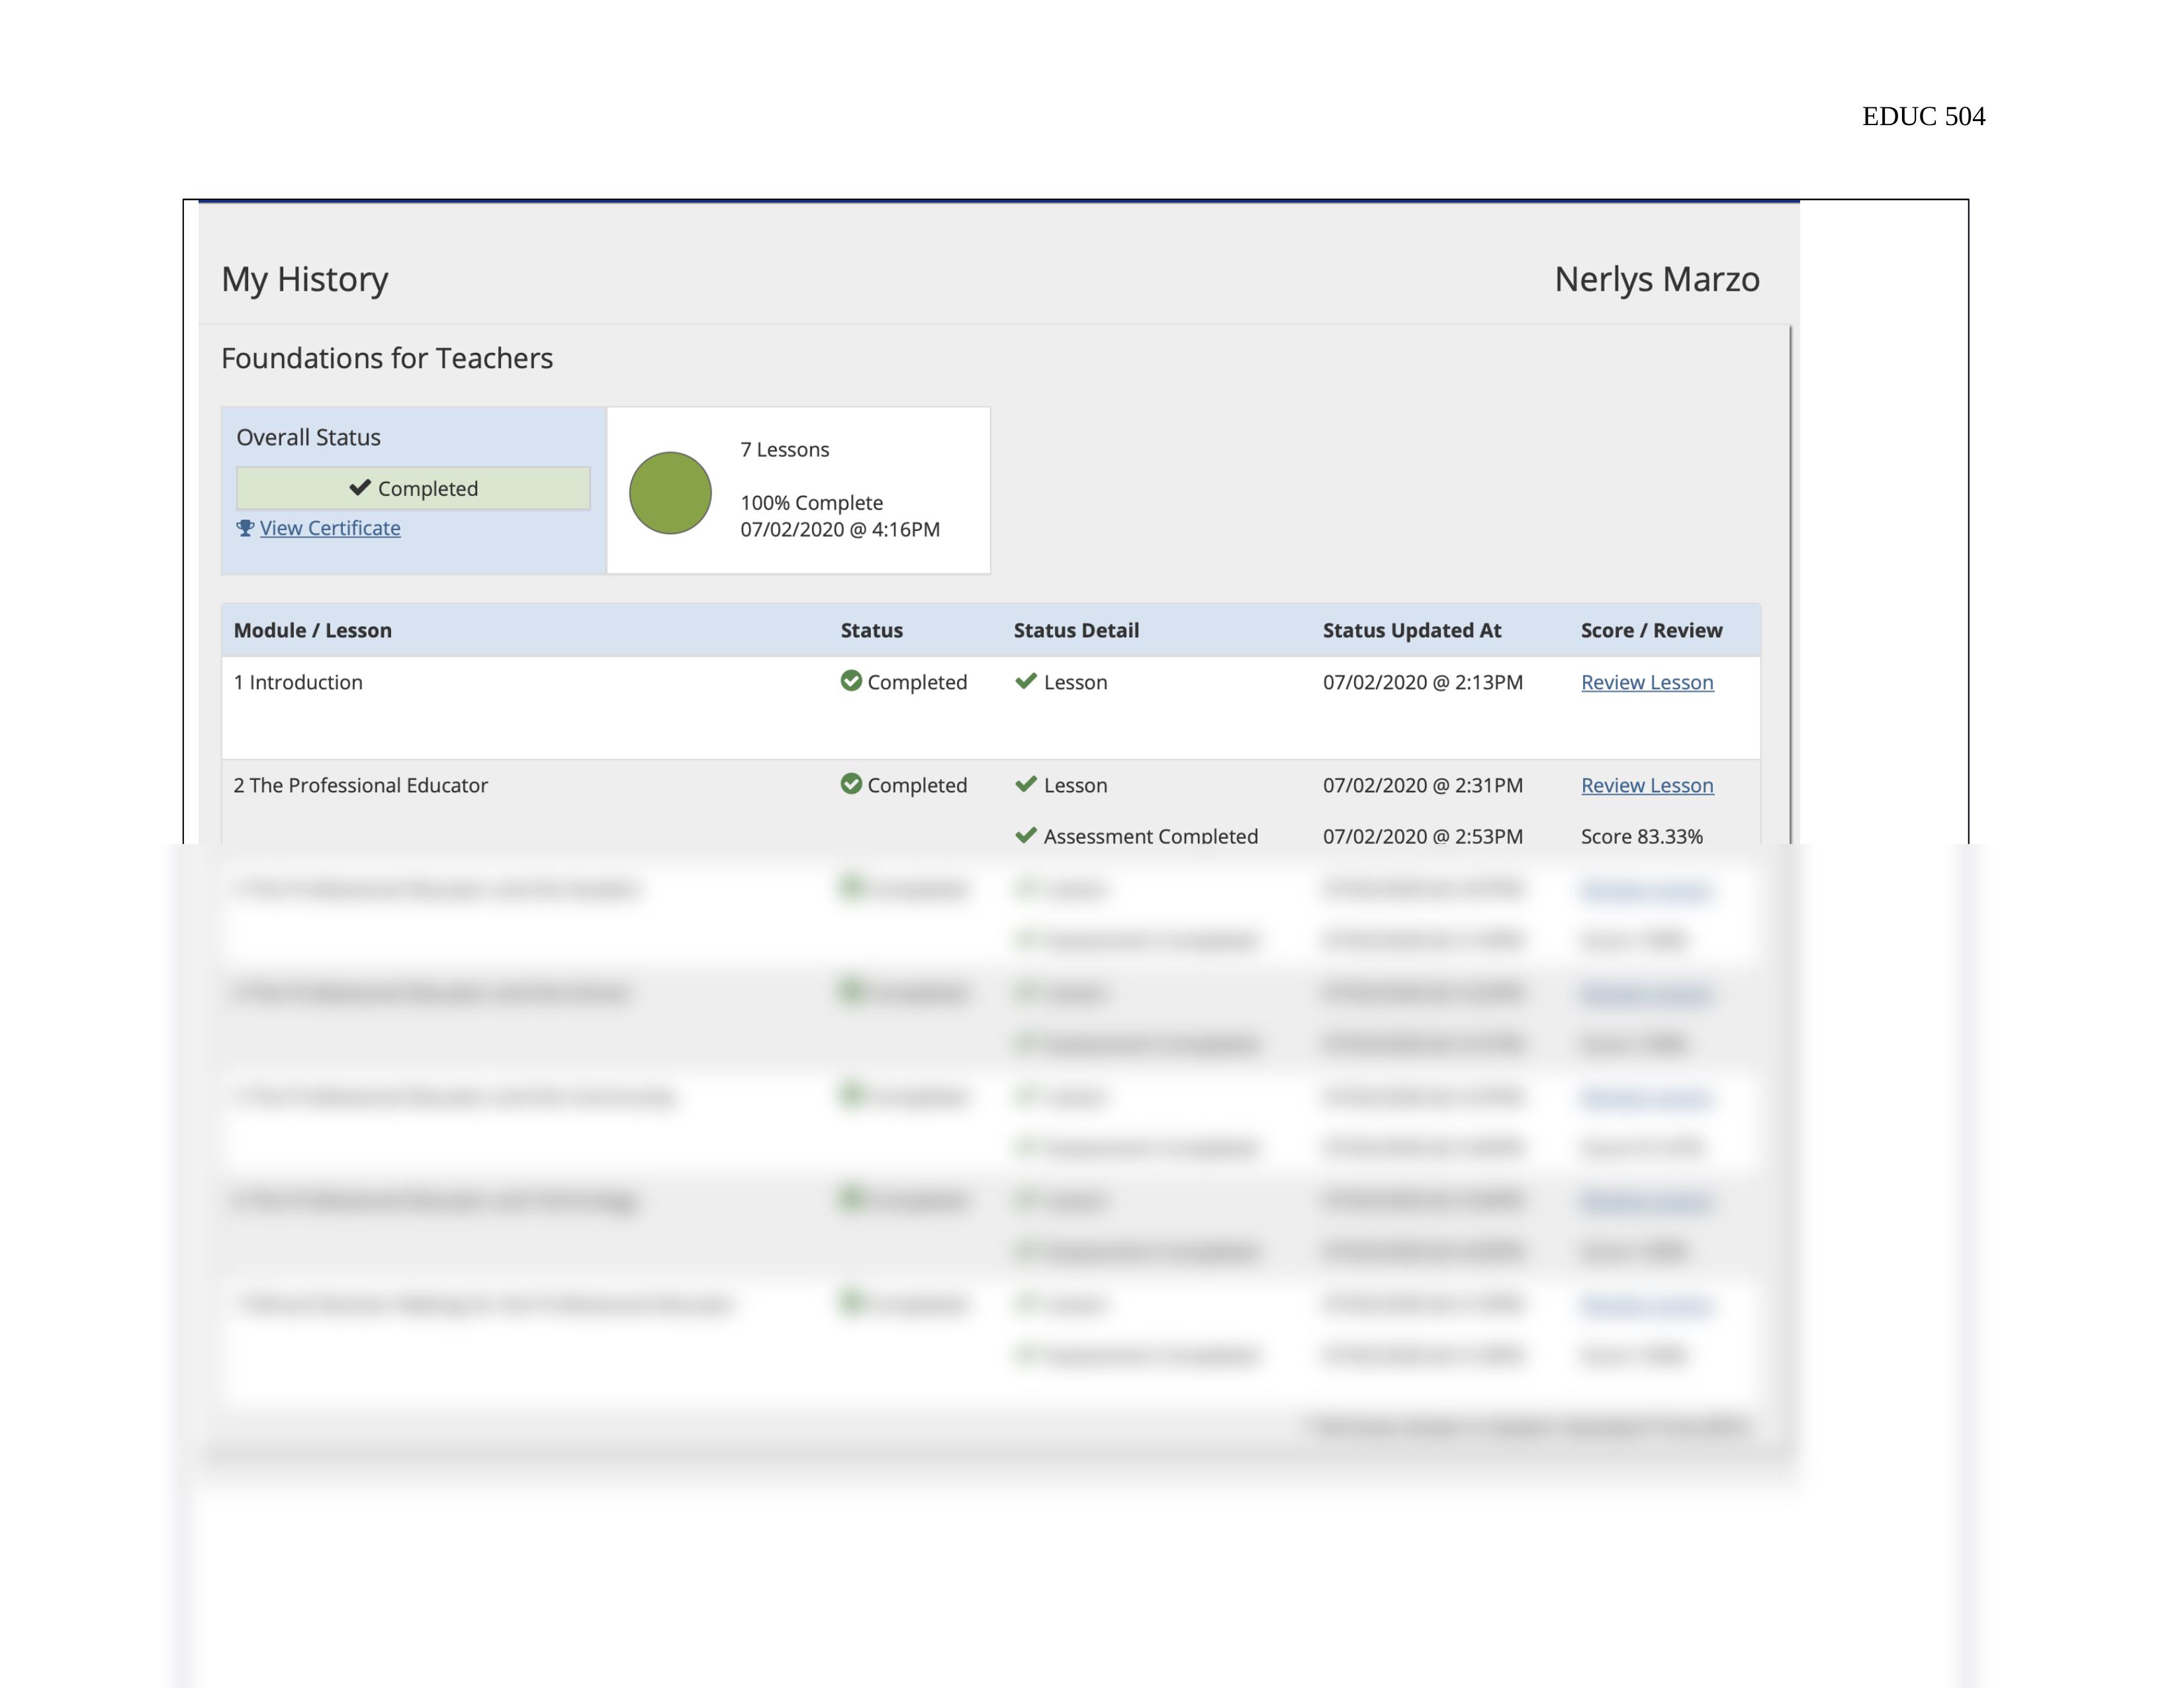The image size is (2184, 1688).
Task: Click the '07/02/2020 @ 2:53PM' timestamp
Action: (x=1423, y=836)
